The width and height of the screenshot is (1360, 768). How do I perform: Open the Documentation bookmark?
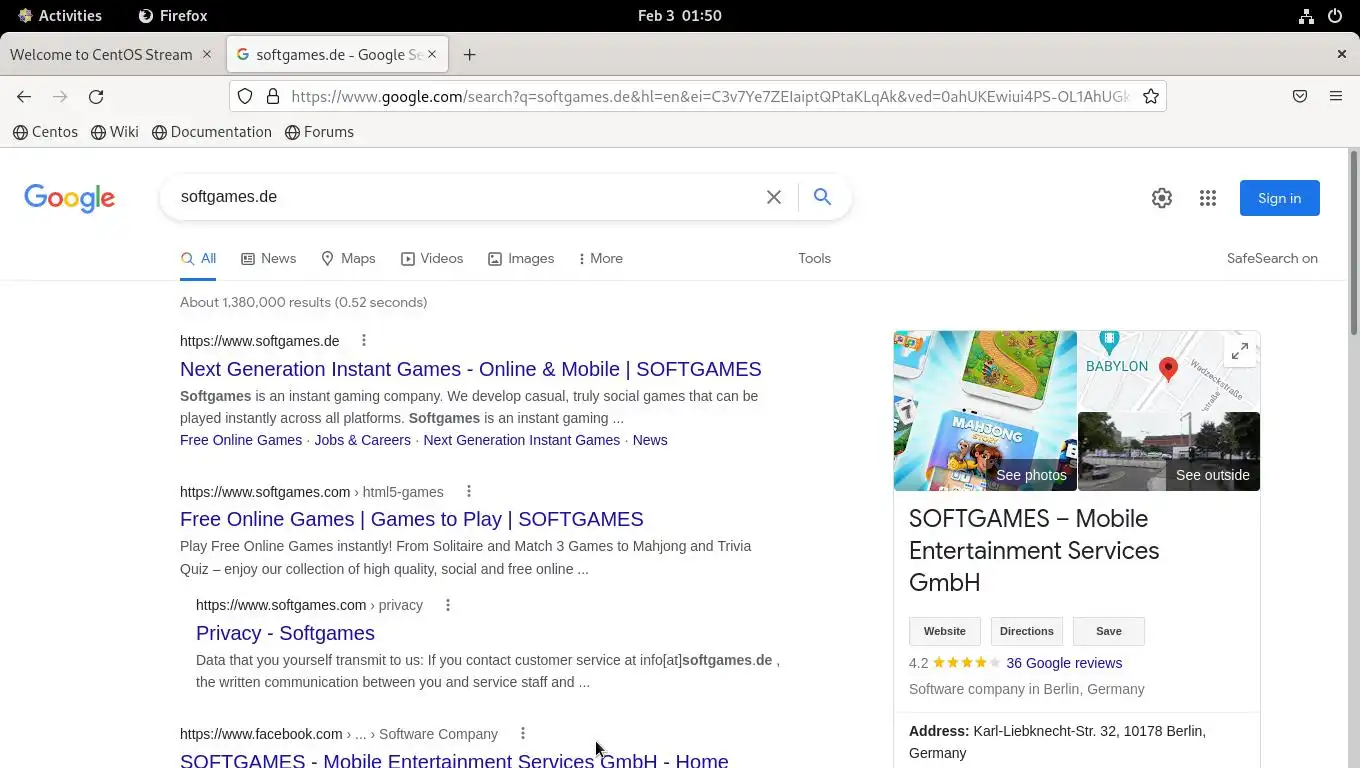(212, 132)
